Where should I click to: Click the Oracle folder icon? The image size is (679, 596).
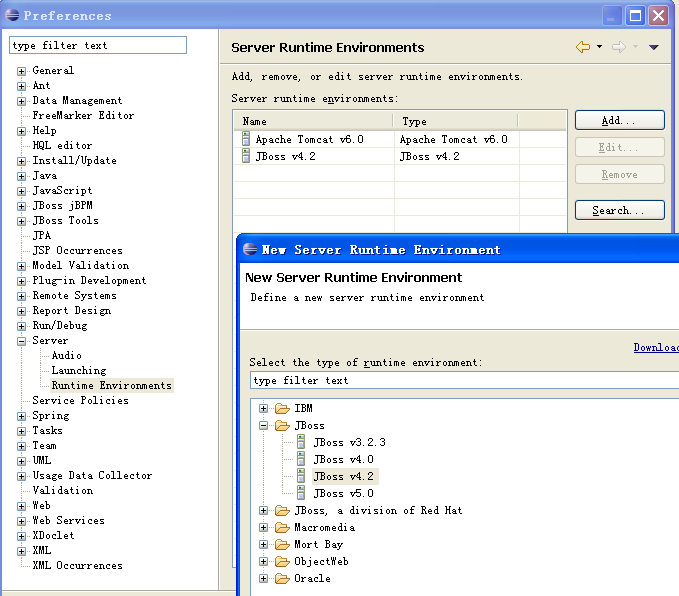[x=282, y=579]
